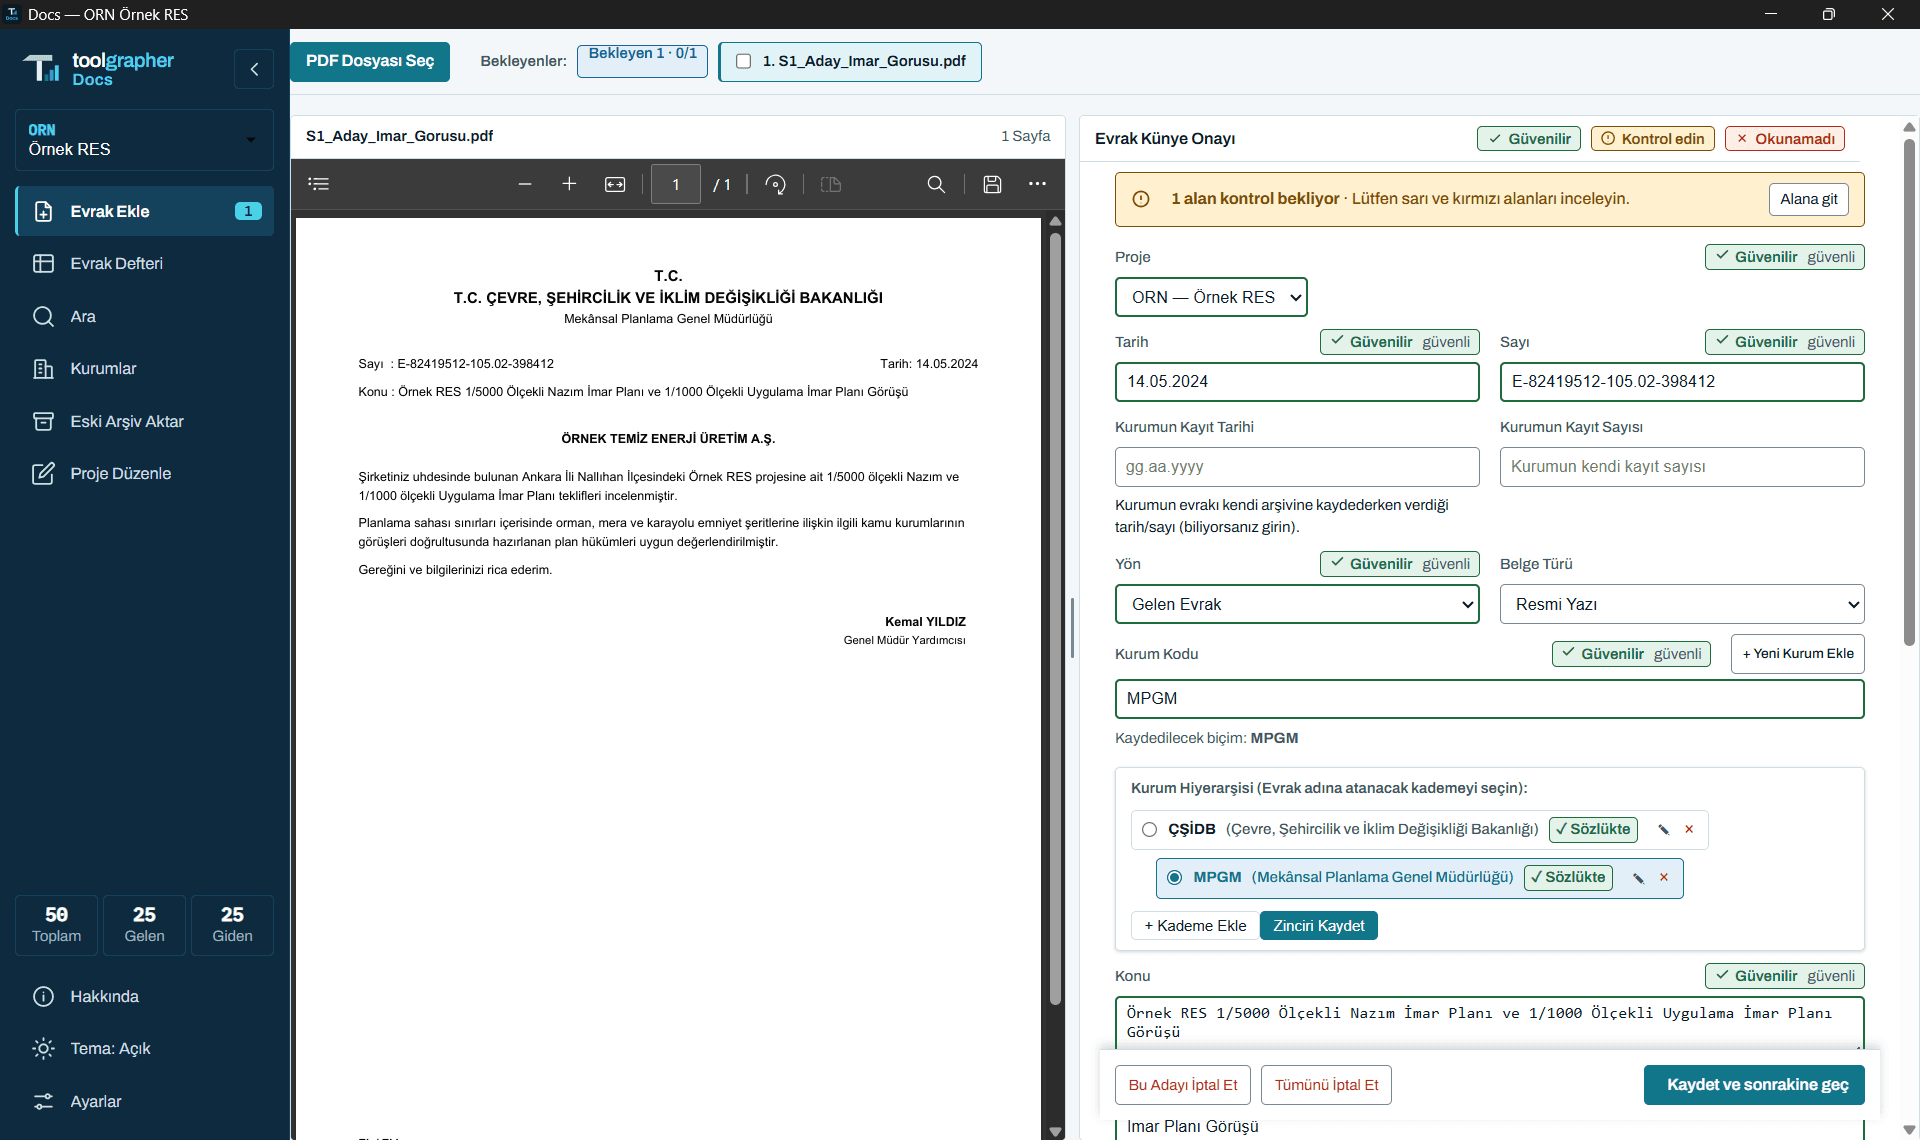
Task: Open the PDF toolbar more options menu
Action: coord(1037,184)
